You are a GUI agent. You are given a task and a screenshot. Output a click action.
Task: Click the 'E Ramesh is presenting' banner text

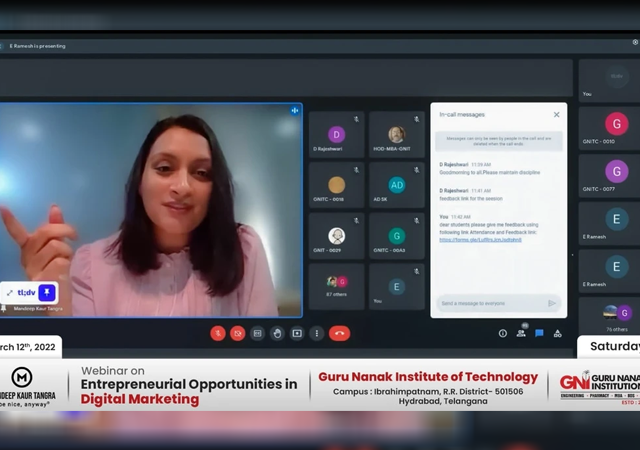point(38,46)
